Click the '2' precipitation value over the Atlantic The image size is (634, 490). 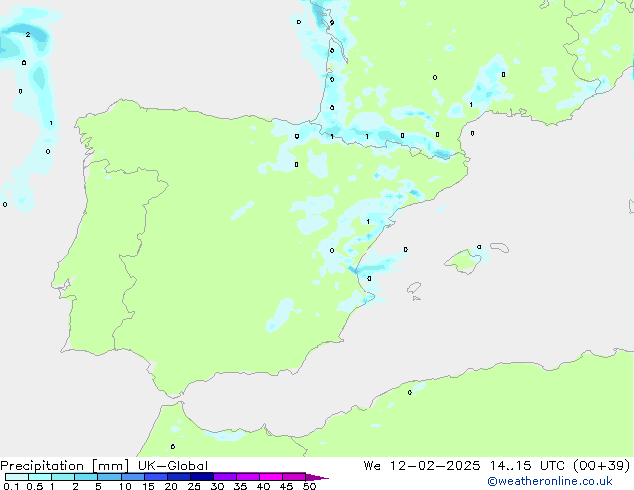[28, 35]
